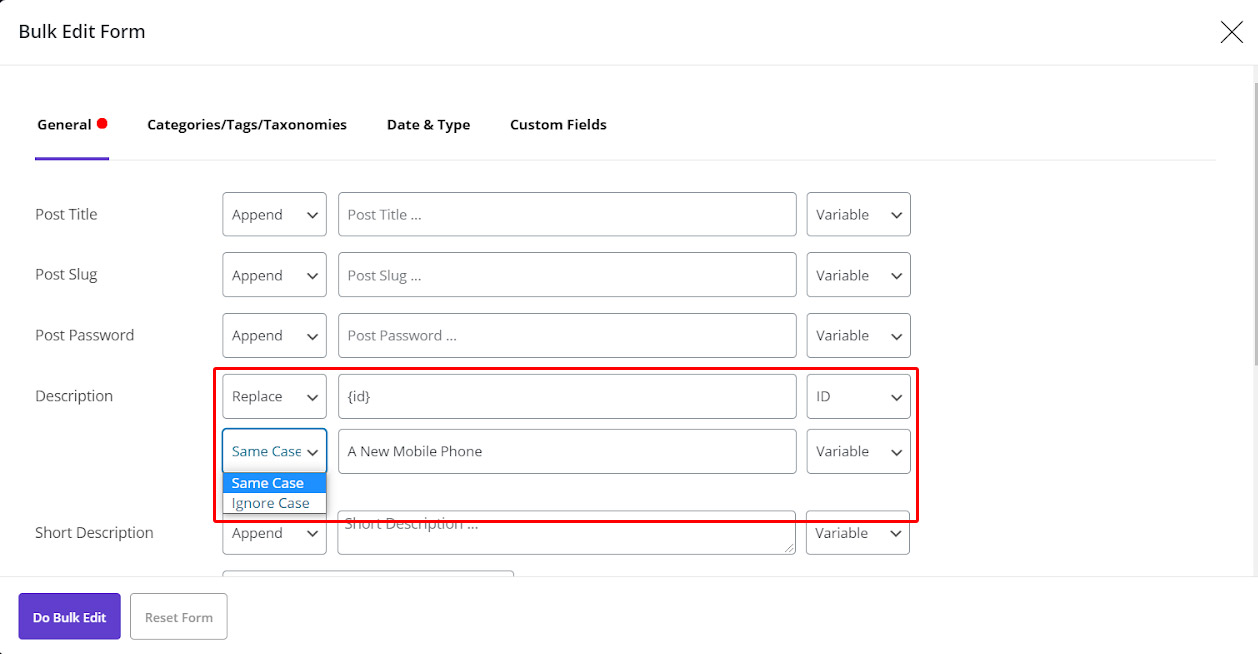The image size is (1258, 654).
Task: Click the 'A New Mobile Phone' replacement field
Action: [x=567, y=451]
